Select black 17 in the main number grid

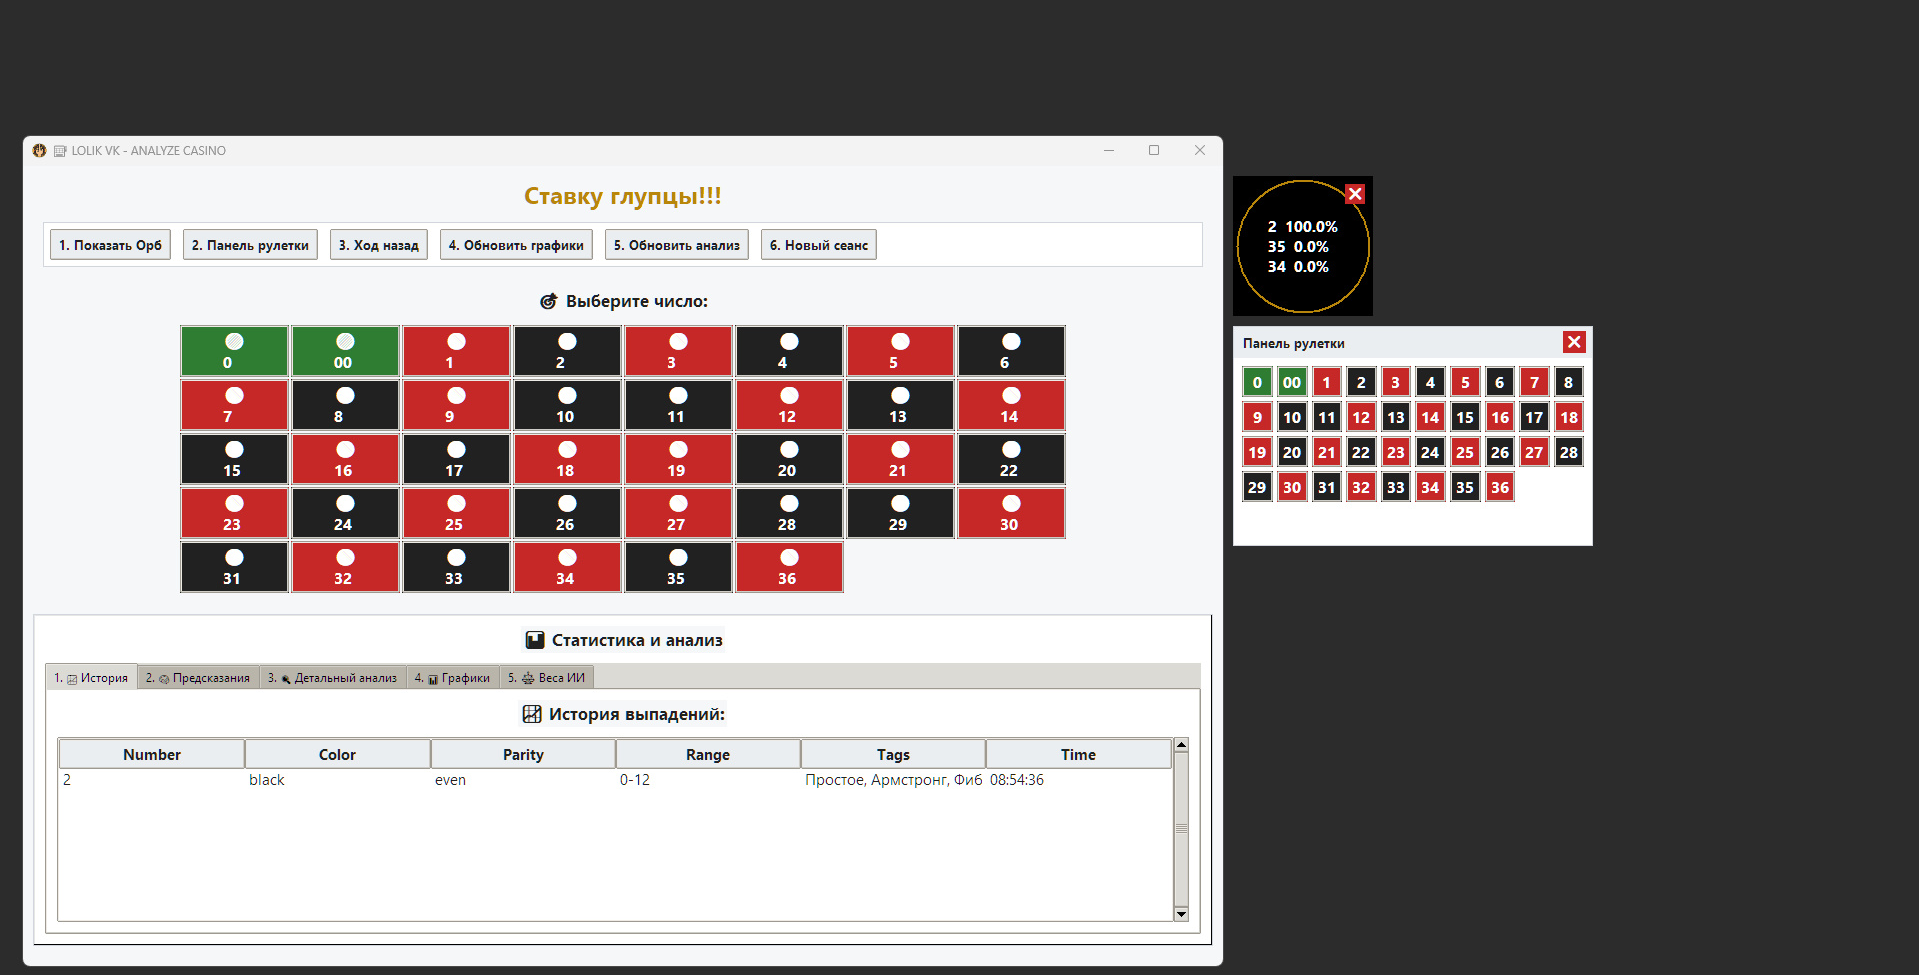456,459
